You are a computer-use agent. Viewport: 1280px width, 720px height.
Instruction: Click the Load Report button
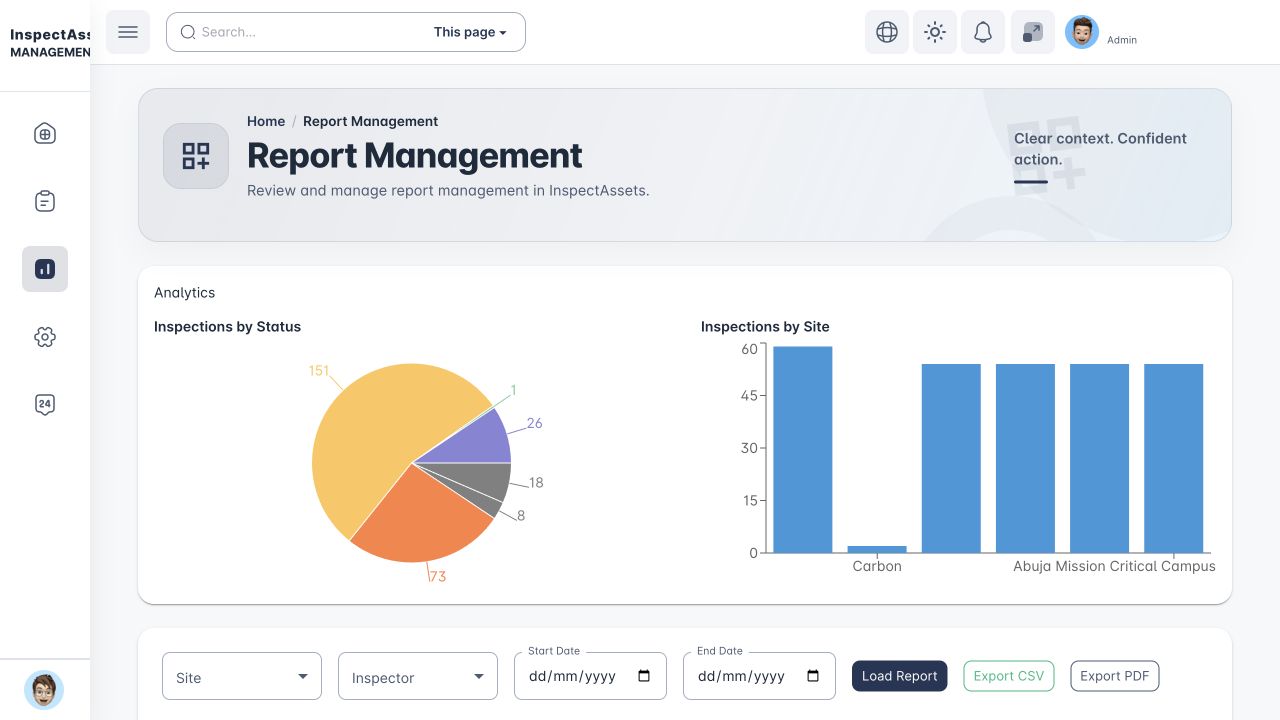(900, 676)
